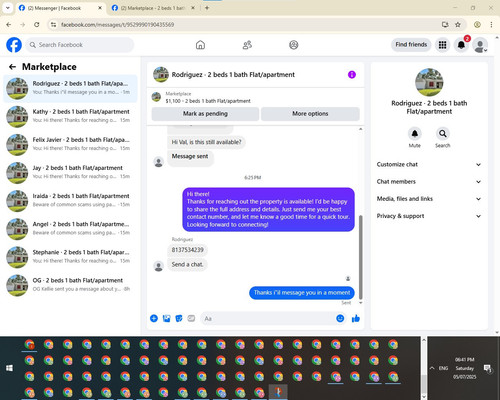500x400 pixels.
Task: Click the listing thumbnail in right panel
Action: point(429,82)
